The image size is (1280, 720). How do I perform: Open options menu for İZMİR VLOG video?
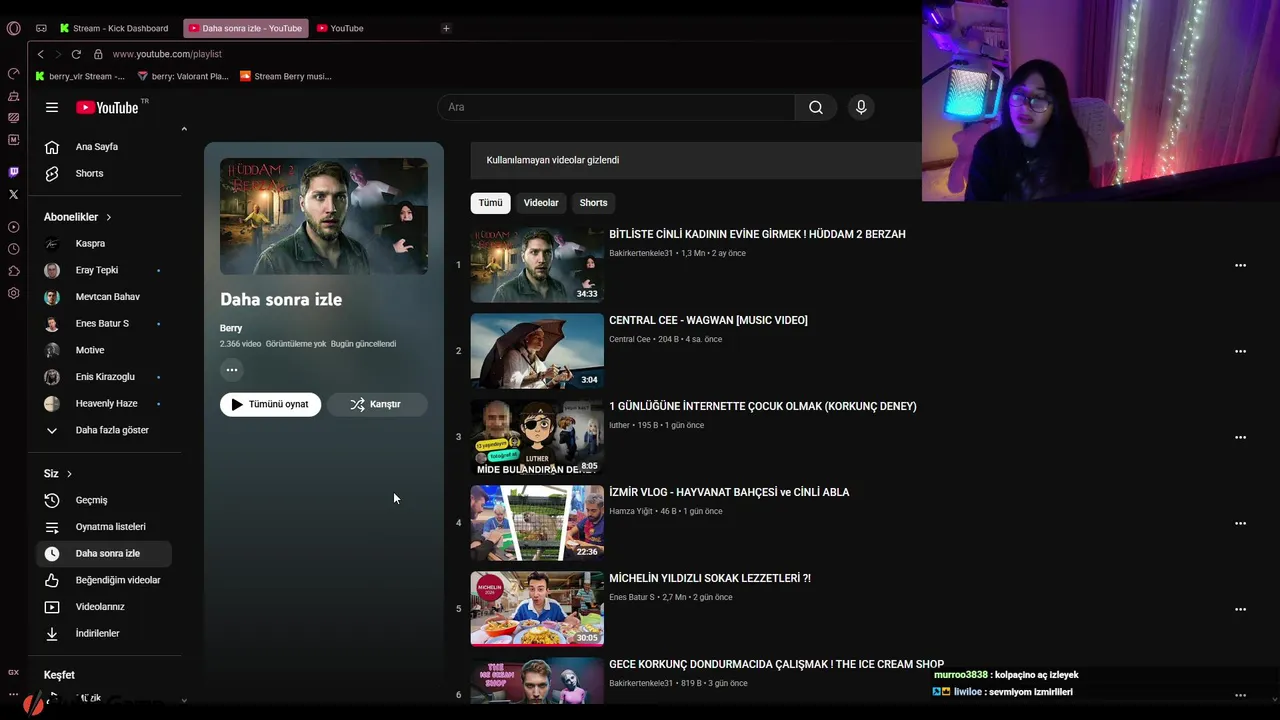click(x=1240, y=523)
